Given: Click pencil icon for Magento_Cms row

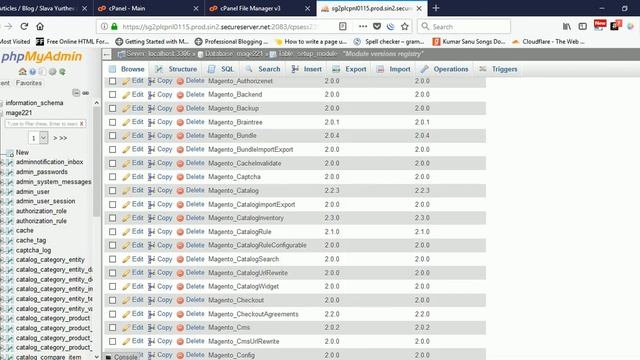Looking at the screenshot, I should pyautogui.click(x=126, y=328).
